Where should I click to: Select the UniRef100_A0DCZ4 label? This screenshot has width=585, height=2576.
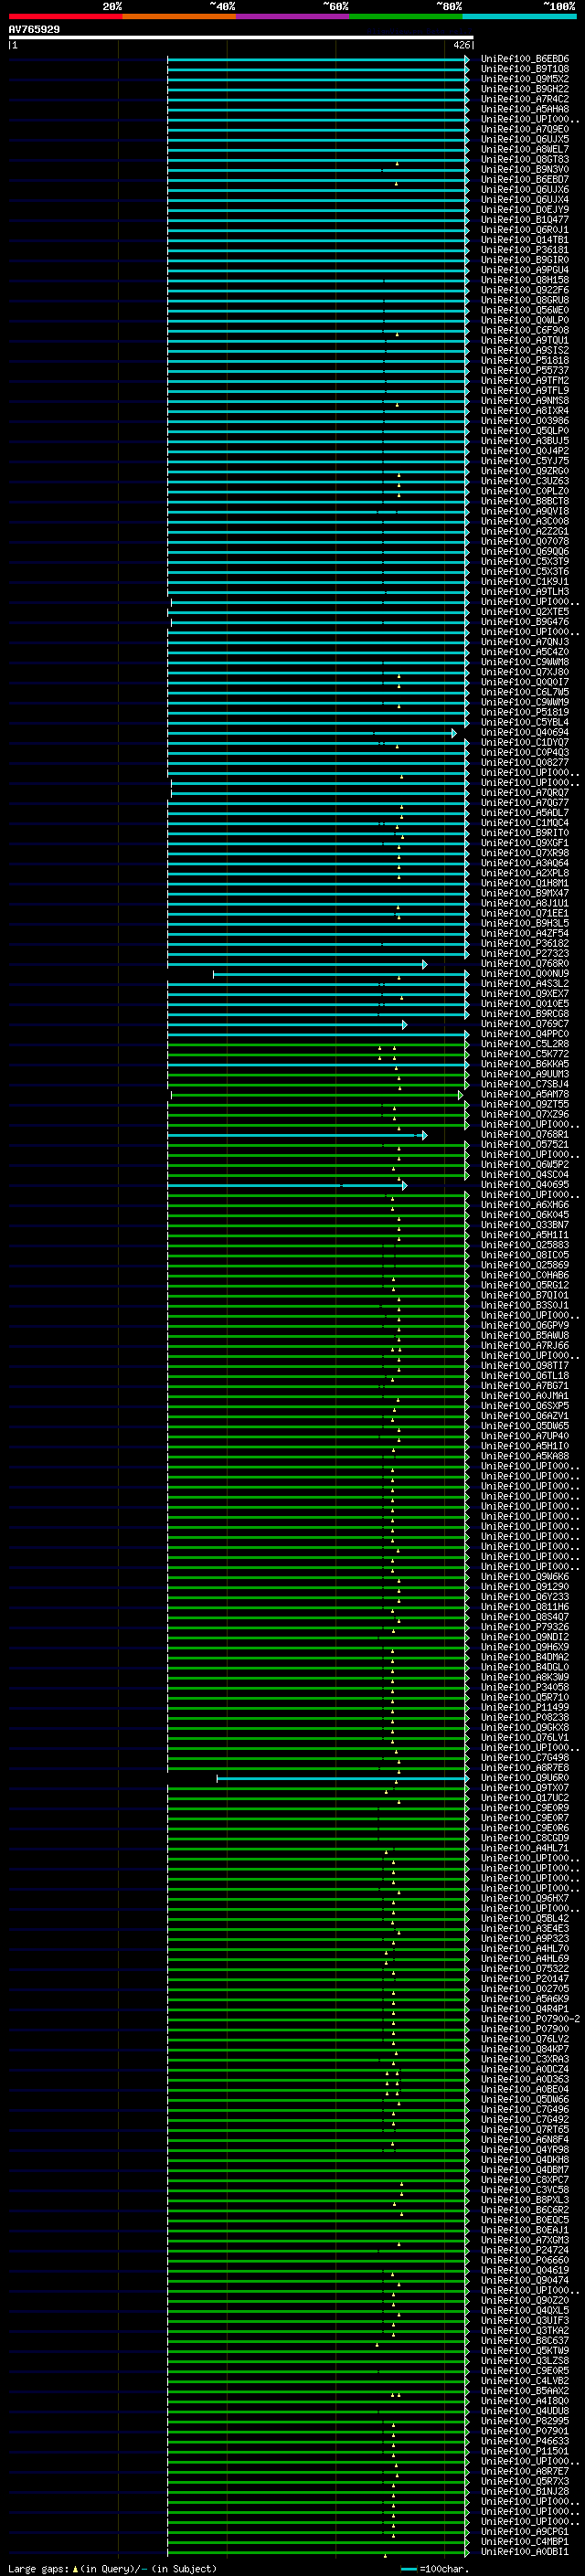point(525,2069)
